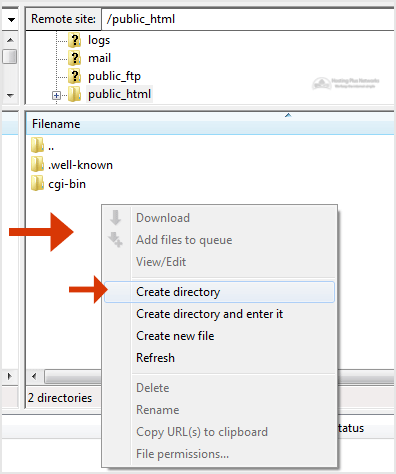Click the public_html folder icon in tree
396x474 pixels.
75,94
